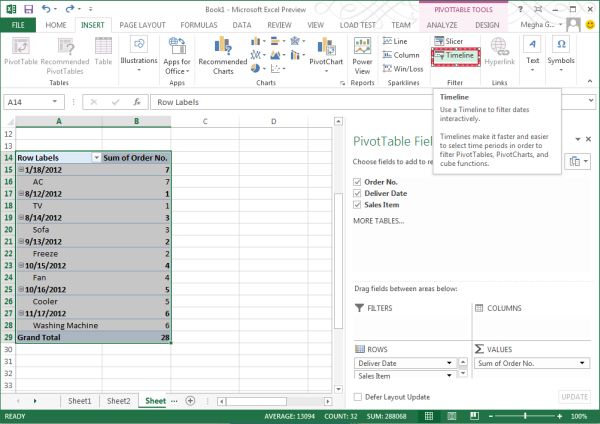
Task: Collapse the ribbon with the arrow
Action: point(590,81)
